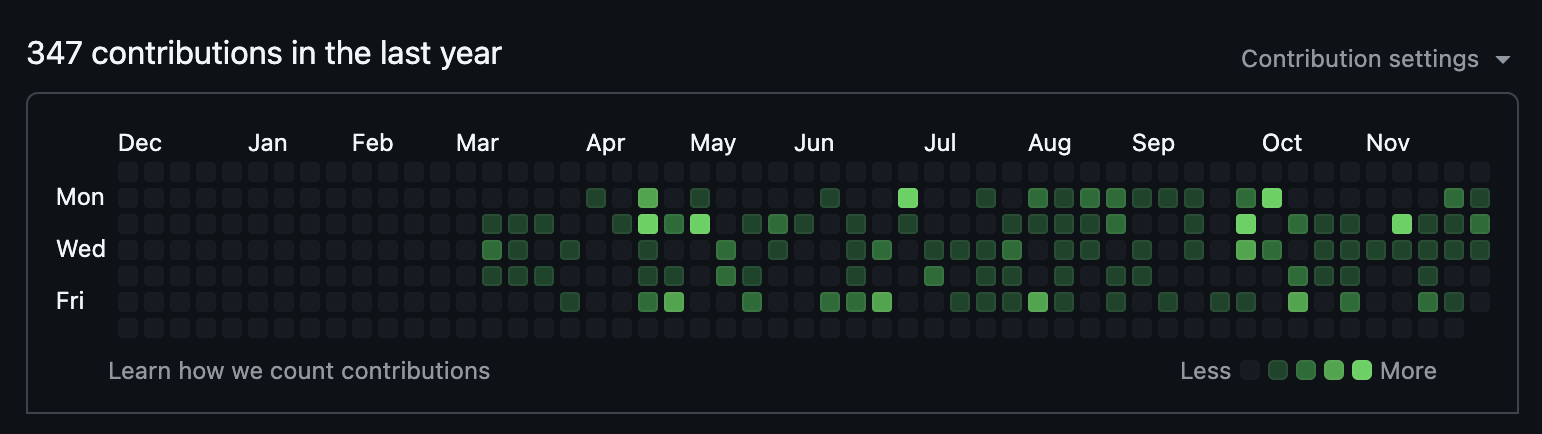Click the Feb month label

(372, 143)
